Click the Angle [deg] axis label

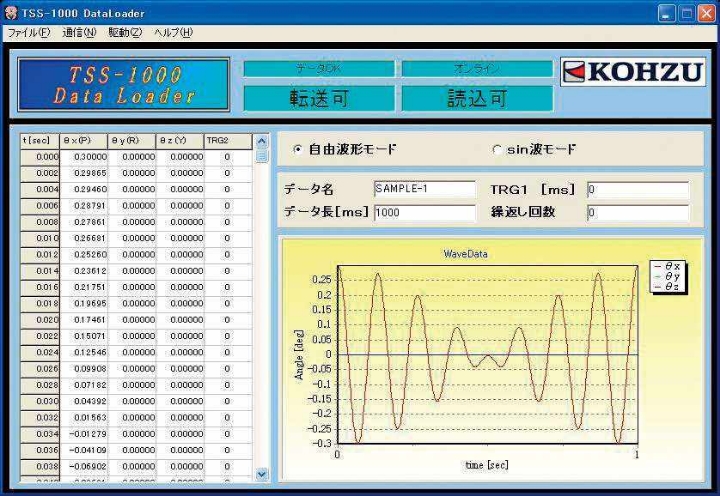click(x=299, y=355)
